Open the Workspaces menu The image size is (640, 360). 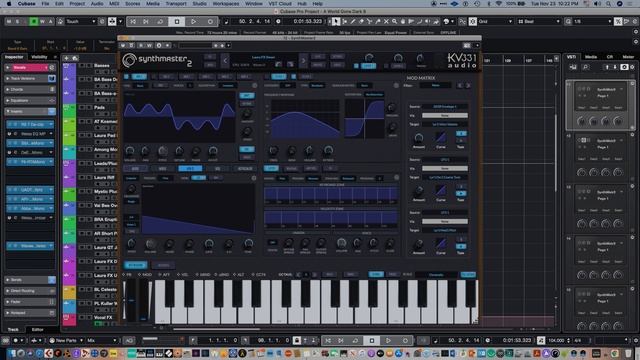tap(226, 4)
